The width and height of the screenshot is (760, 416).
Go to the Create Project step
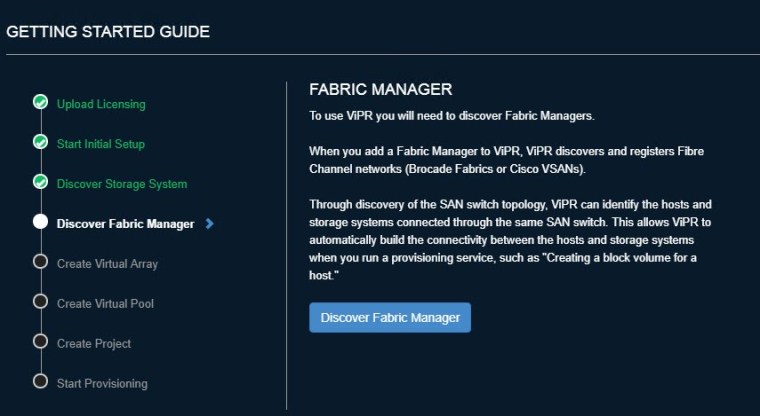tap(94, 344)
